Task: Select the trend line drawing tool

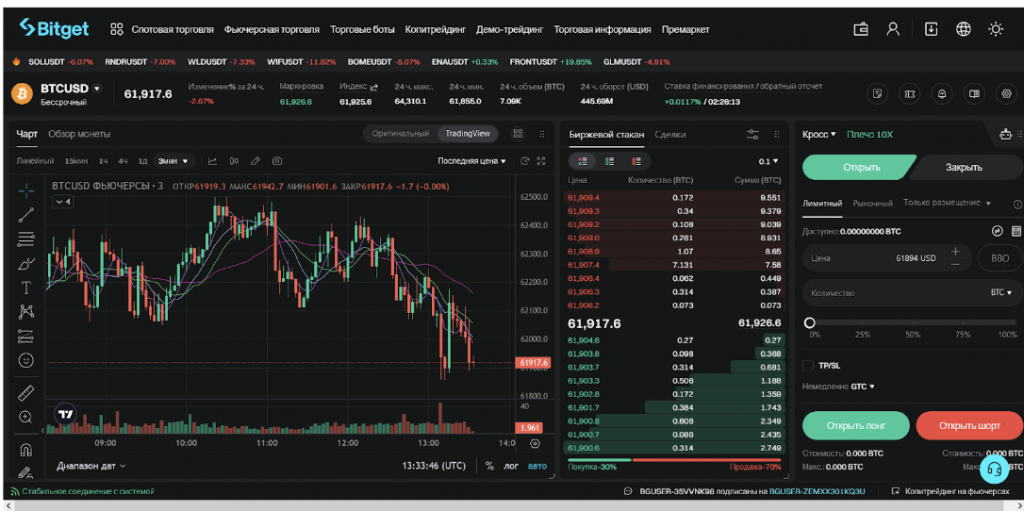Action: (x=26, y=214)
